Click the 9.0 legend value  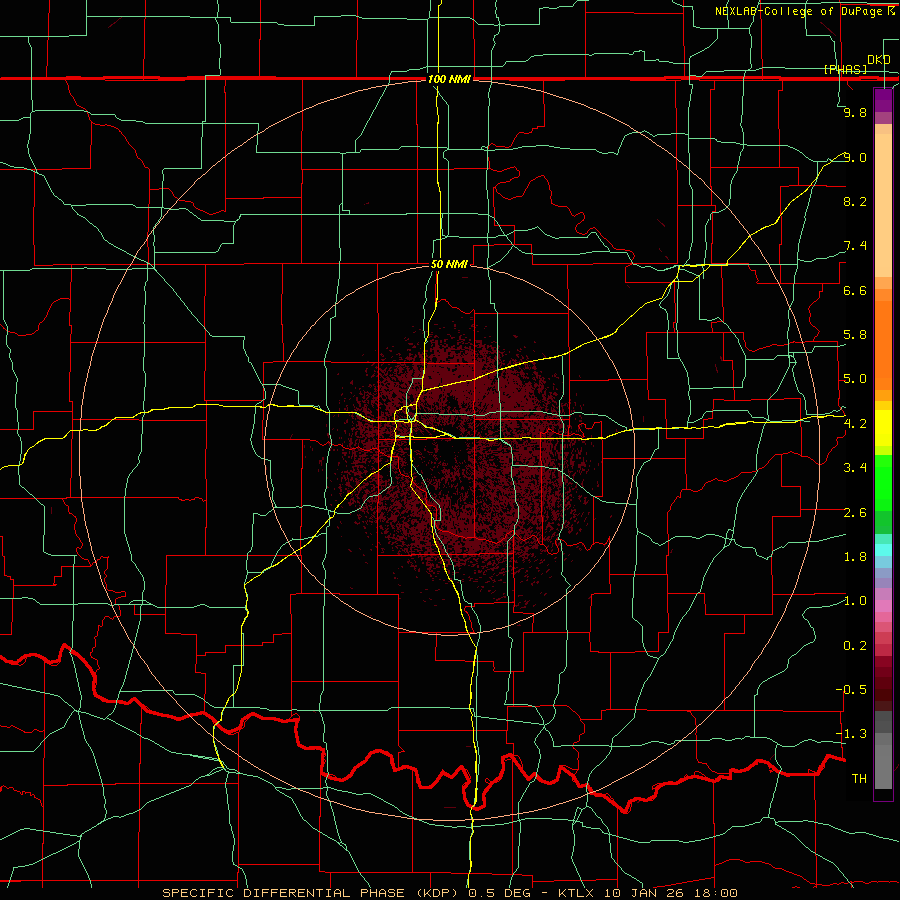(855, 157)
